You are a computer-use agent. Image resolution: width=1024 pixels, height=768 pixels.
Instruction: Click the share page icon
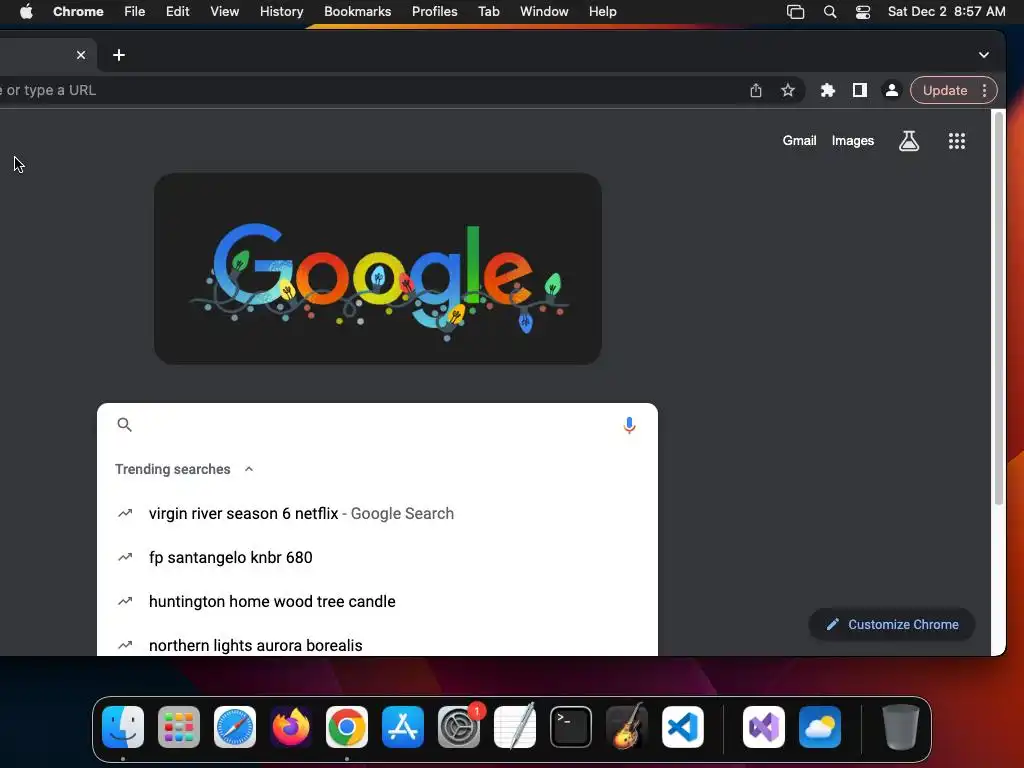pyautogui.click(x=756, y=90)
